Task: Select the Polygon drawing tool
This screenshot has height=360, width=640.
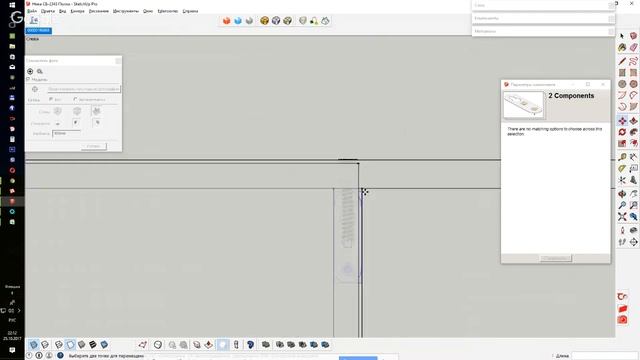Action: pos(633,84)
